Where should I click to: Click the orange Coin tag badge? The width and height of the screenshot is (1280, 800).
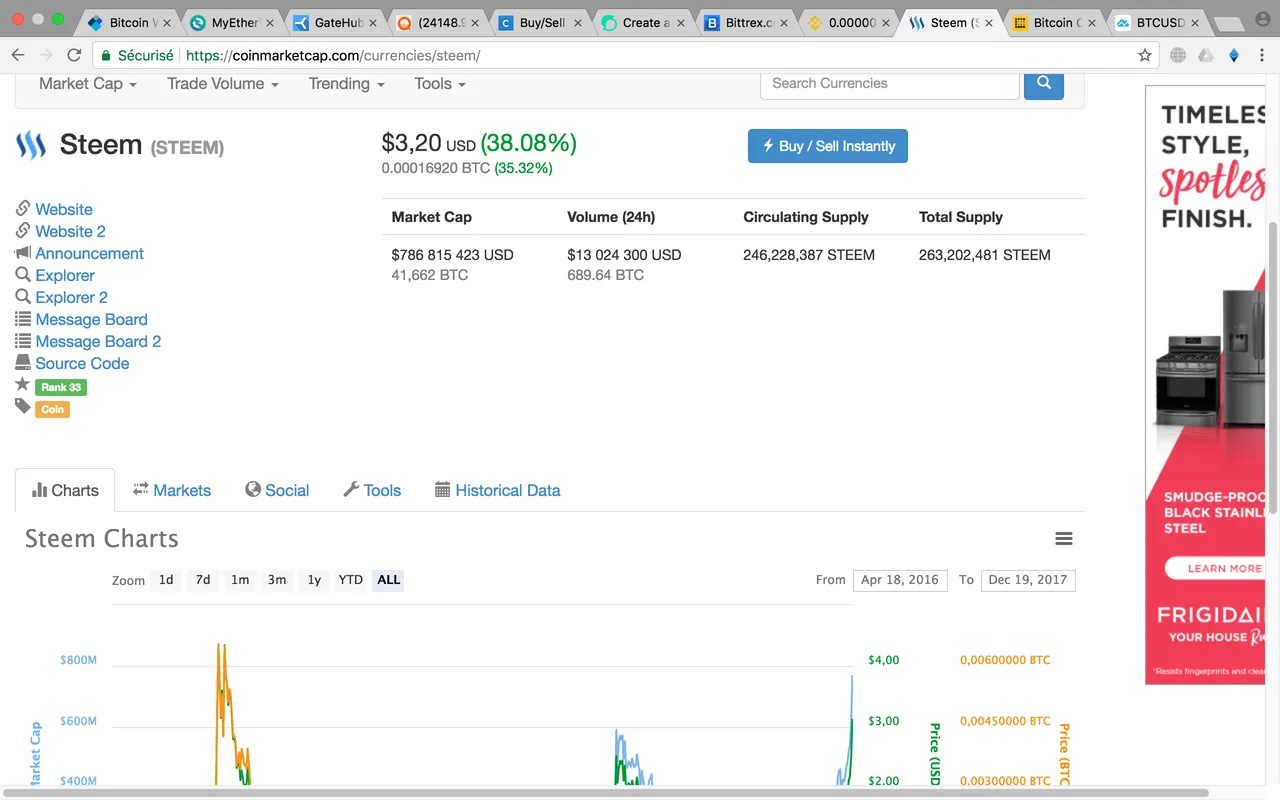[53, 409]
